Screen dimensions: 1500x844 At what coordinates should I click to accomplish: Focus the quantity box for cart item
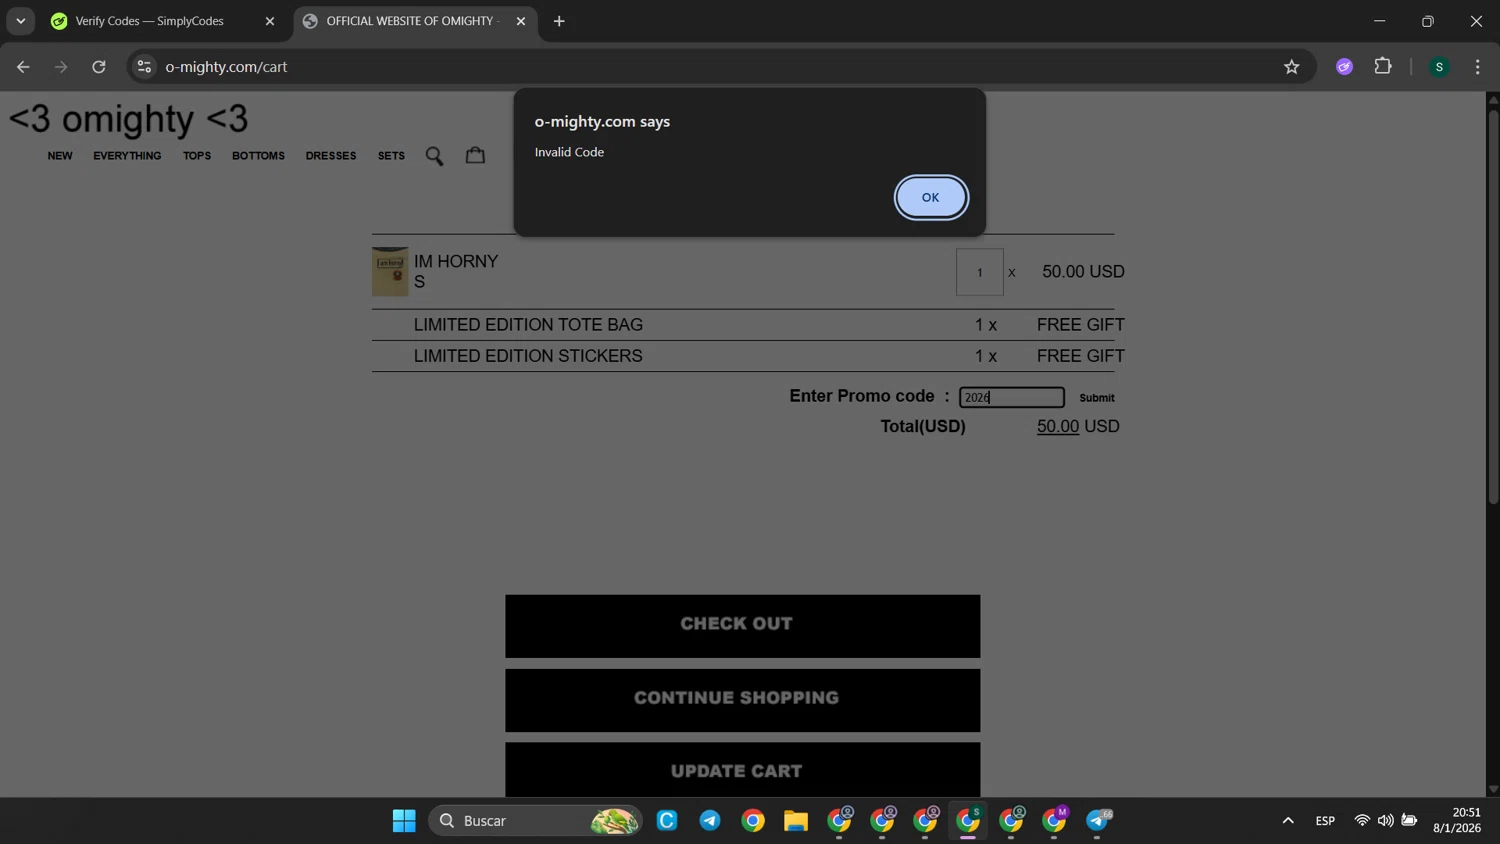979,272
